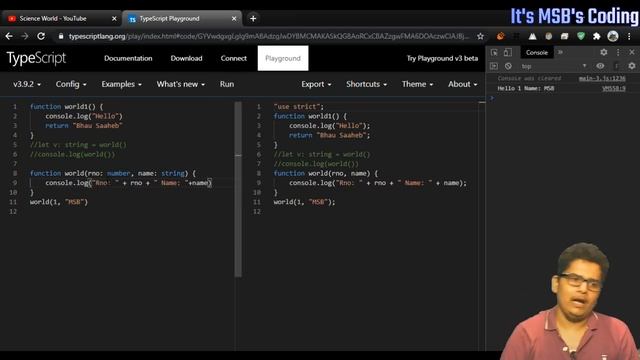Open the green shield extension
640x360 pixels.
point(581,36)
